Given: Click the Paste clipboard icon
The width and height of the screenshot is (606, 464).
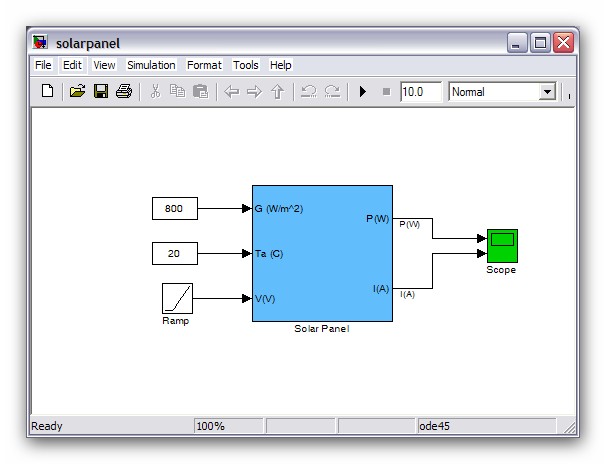Looking at the screenshot, I should [x=200, y=92].
